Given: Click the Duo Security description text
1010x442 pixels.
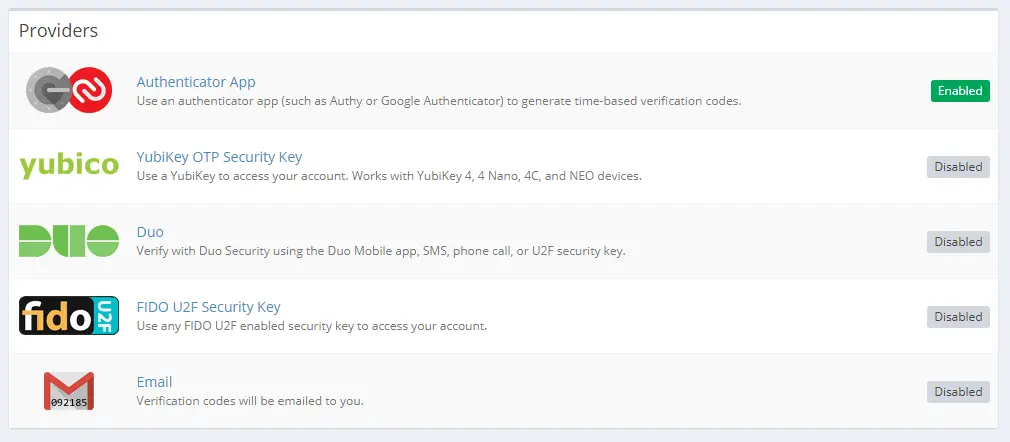Looking at the screenshot, I should tap(380, 251).
